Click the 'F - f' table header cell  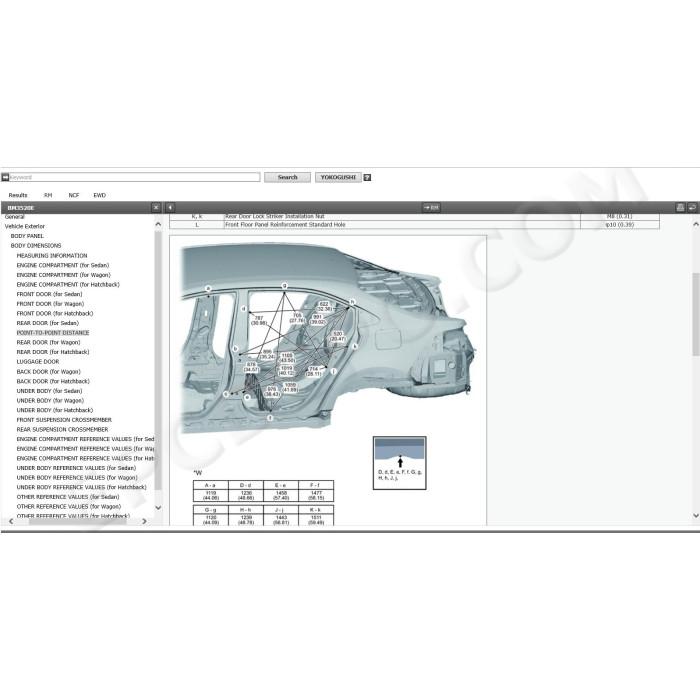[316, 485]
